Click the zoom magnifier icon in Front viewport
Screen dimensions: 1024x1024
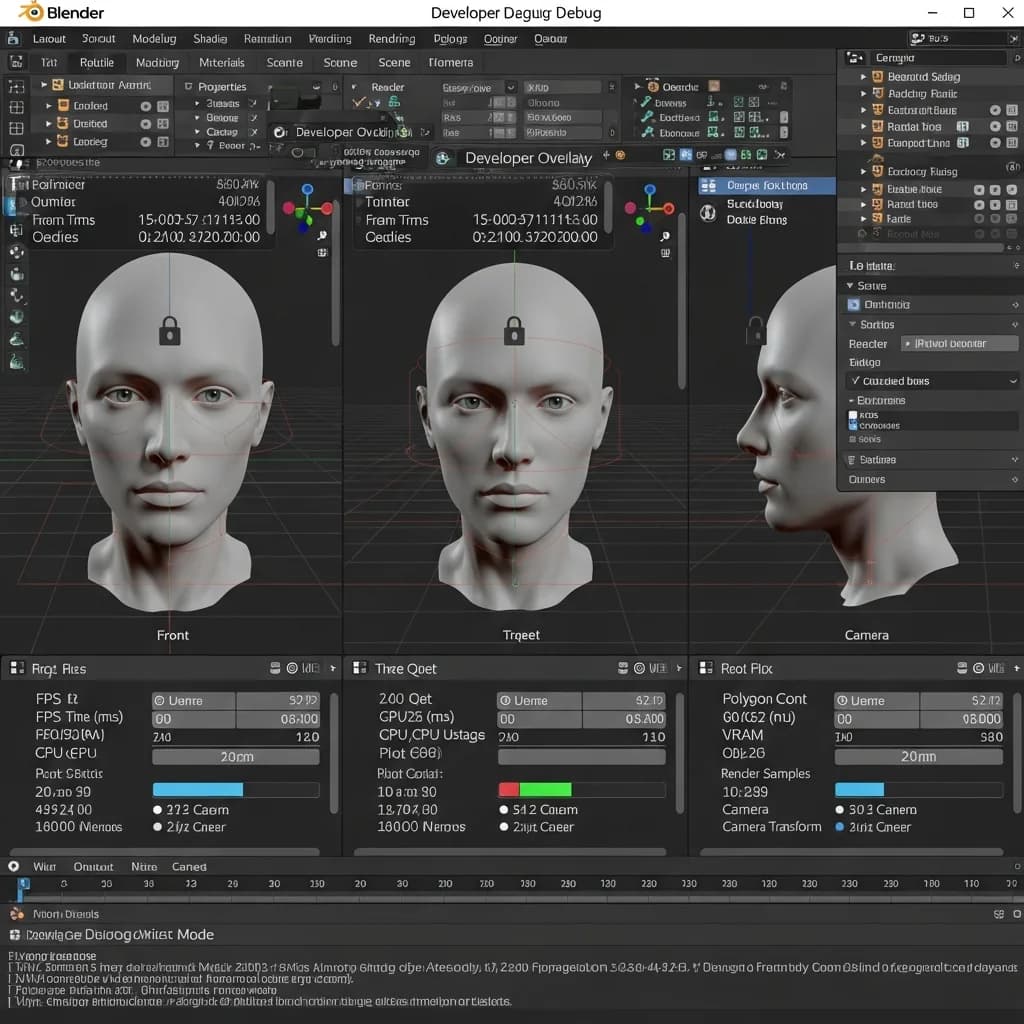click(322, 235)
